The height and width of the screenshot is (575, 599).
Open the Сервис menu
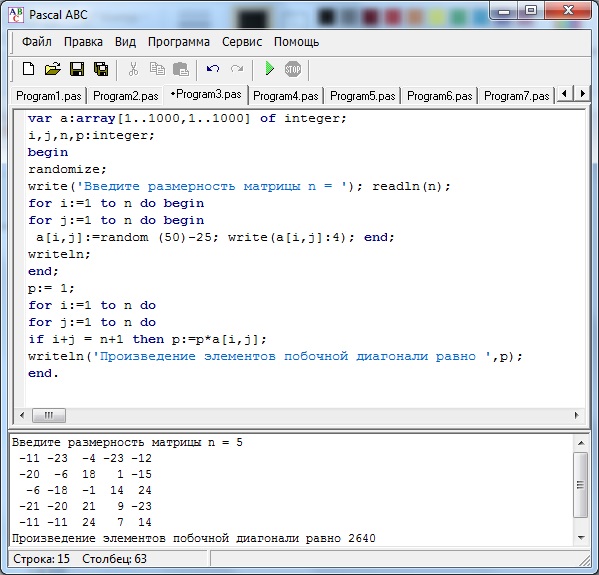click(242, 42)
